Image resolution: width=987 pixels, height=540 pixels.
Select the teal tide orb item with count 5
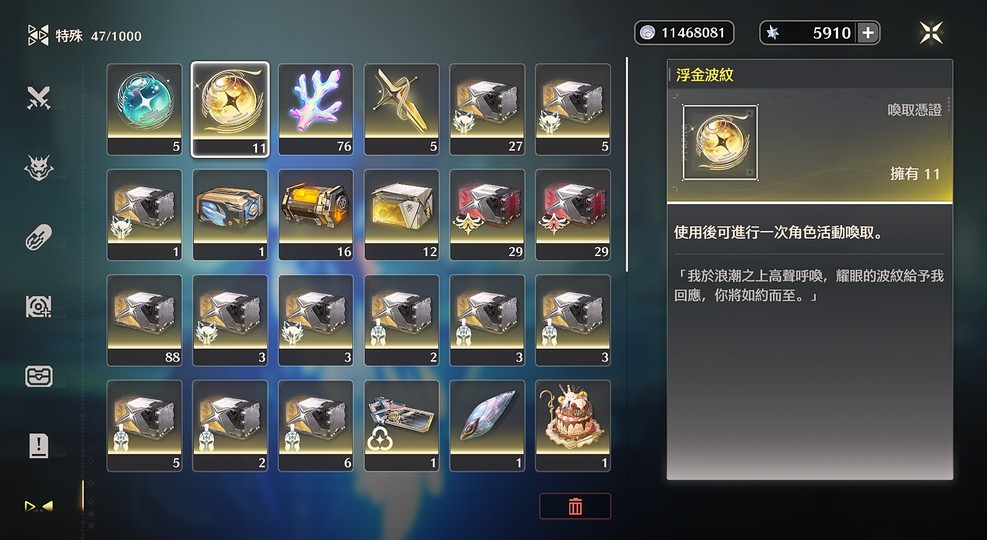pos(144,110)
